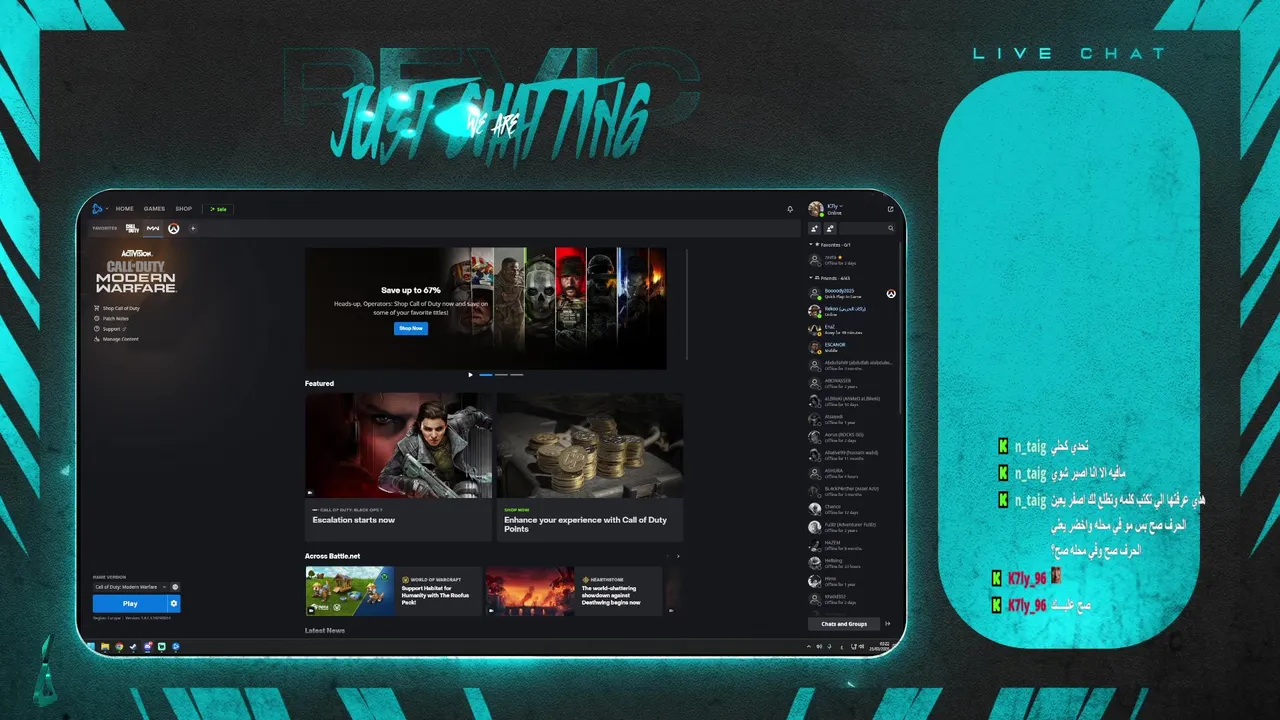Show hidden system tray icons chevron

pos(809,647)
